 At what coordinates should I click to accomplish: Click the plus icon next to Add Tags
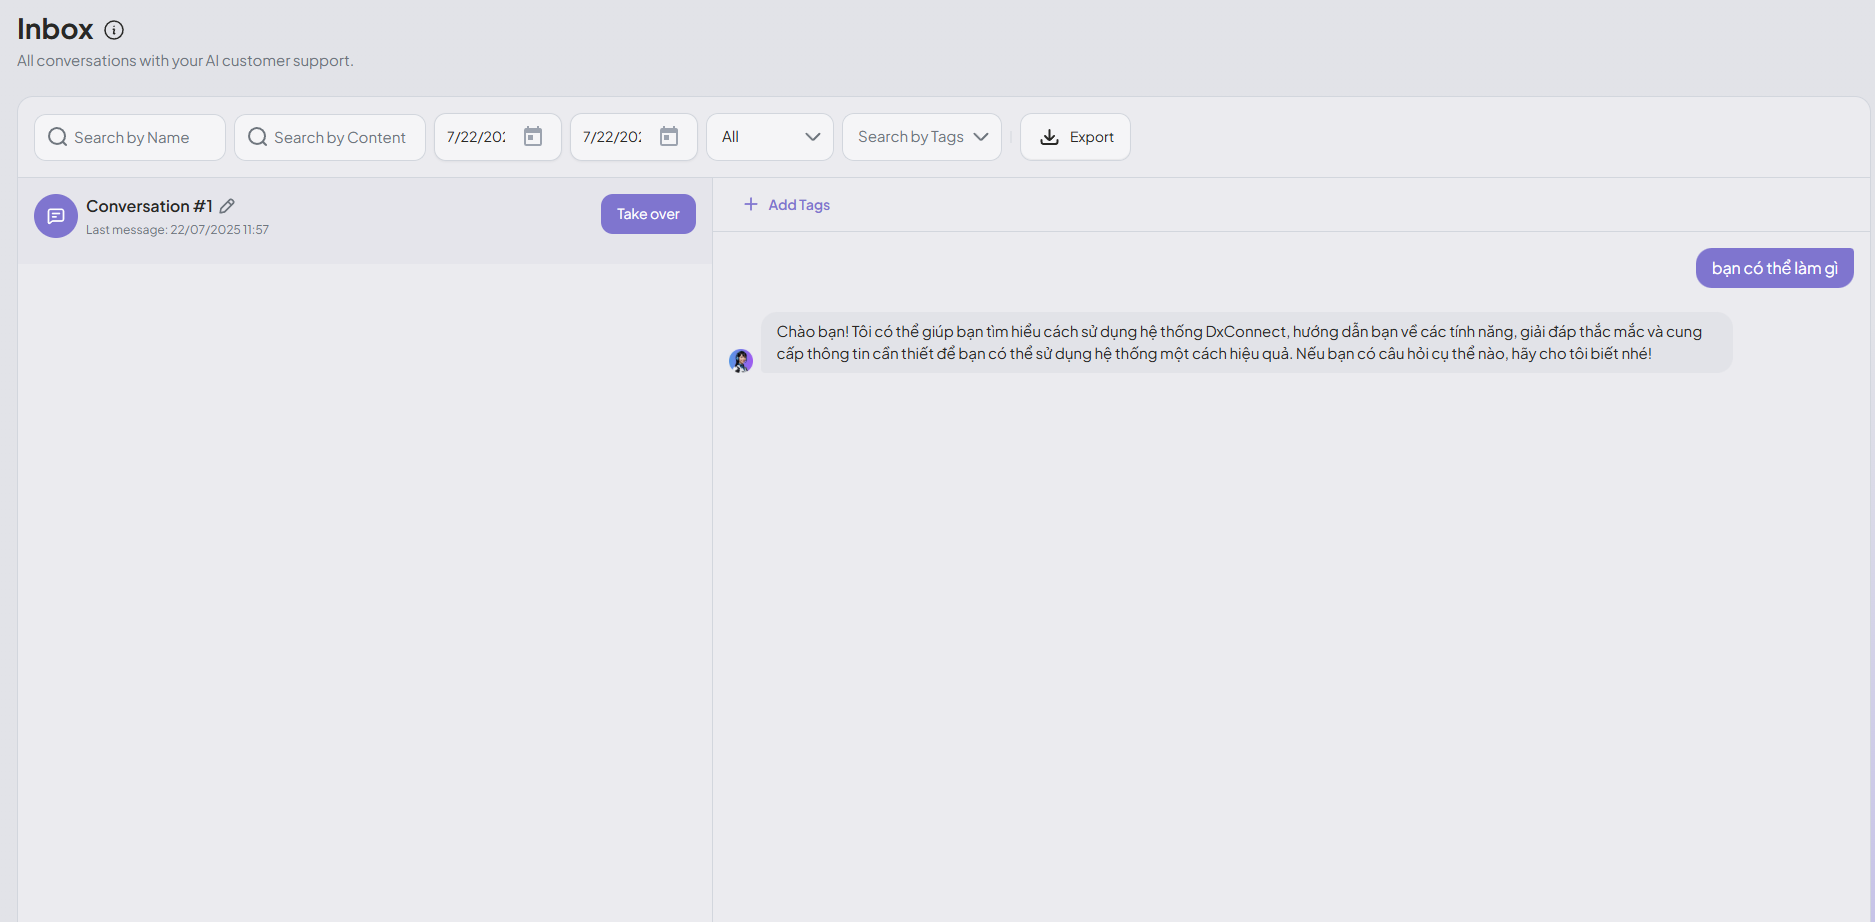click(751, 205)
